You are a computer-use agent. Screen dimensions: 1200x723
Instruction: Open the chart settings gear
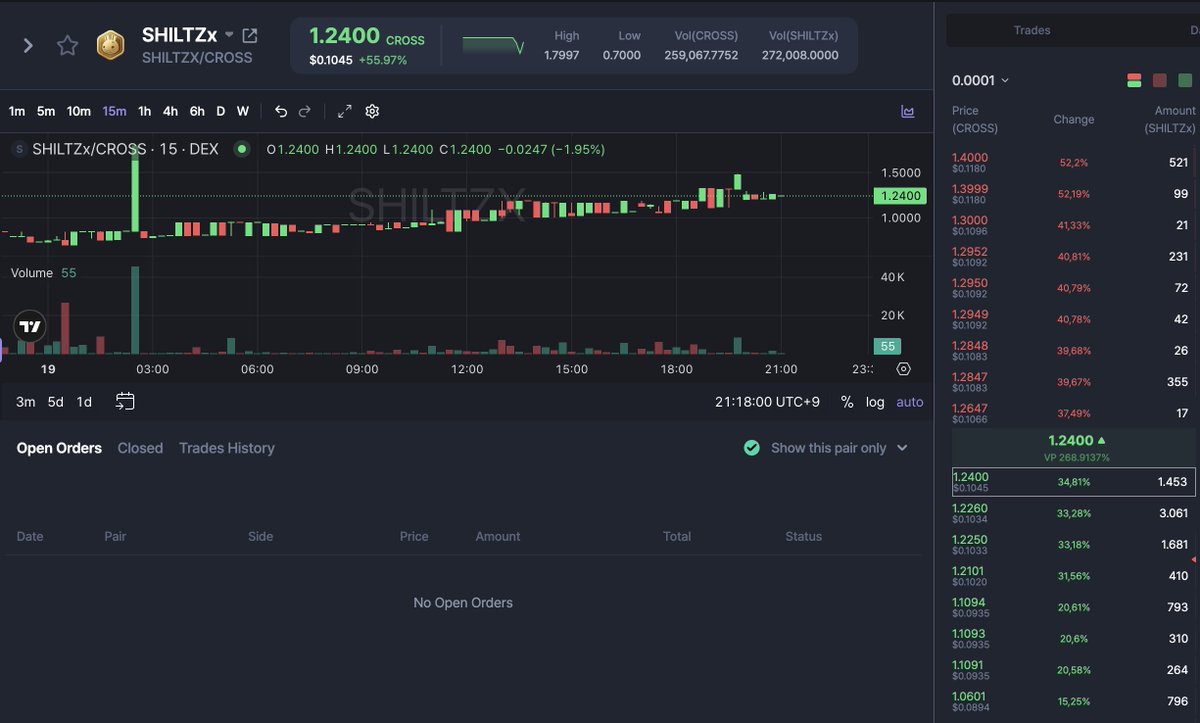[x=371, y=111]
